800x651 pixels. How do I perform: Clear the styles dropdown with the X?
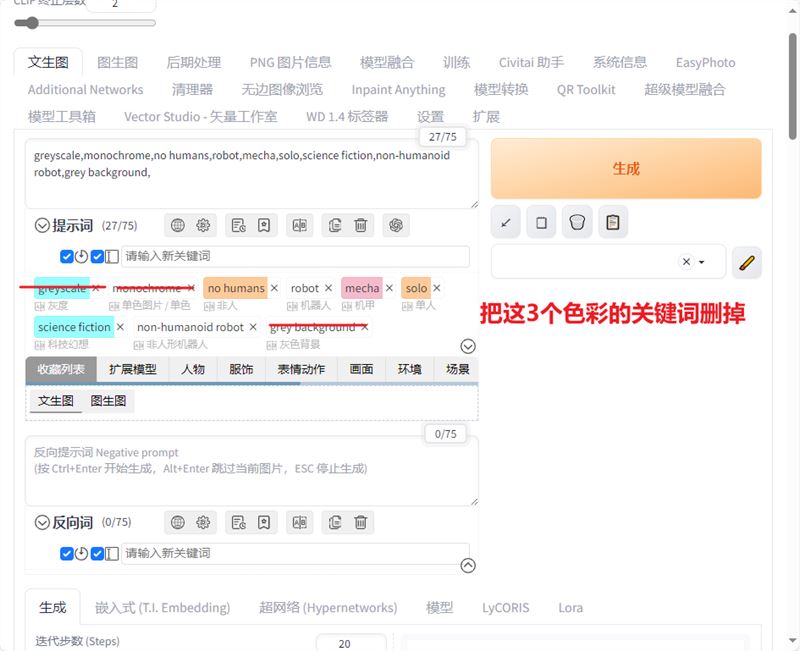pos(686,262)
